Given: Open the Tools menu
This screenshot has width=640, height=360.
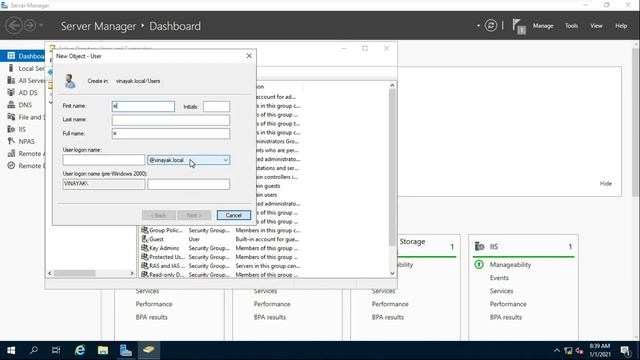Looking at the screenshot, I should [x=571, y=26].
